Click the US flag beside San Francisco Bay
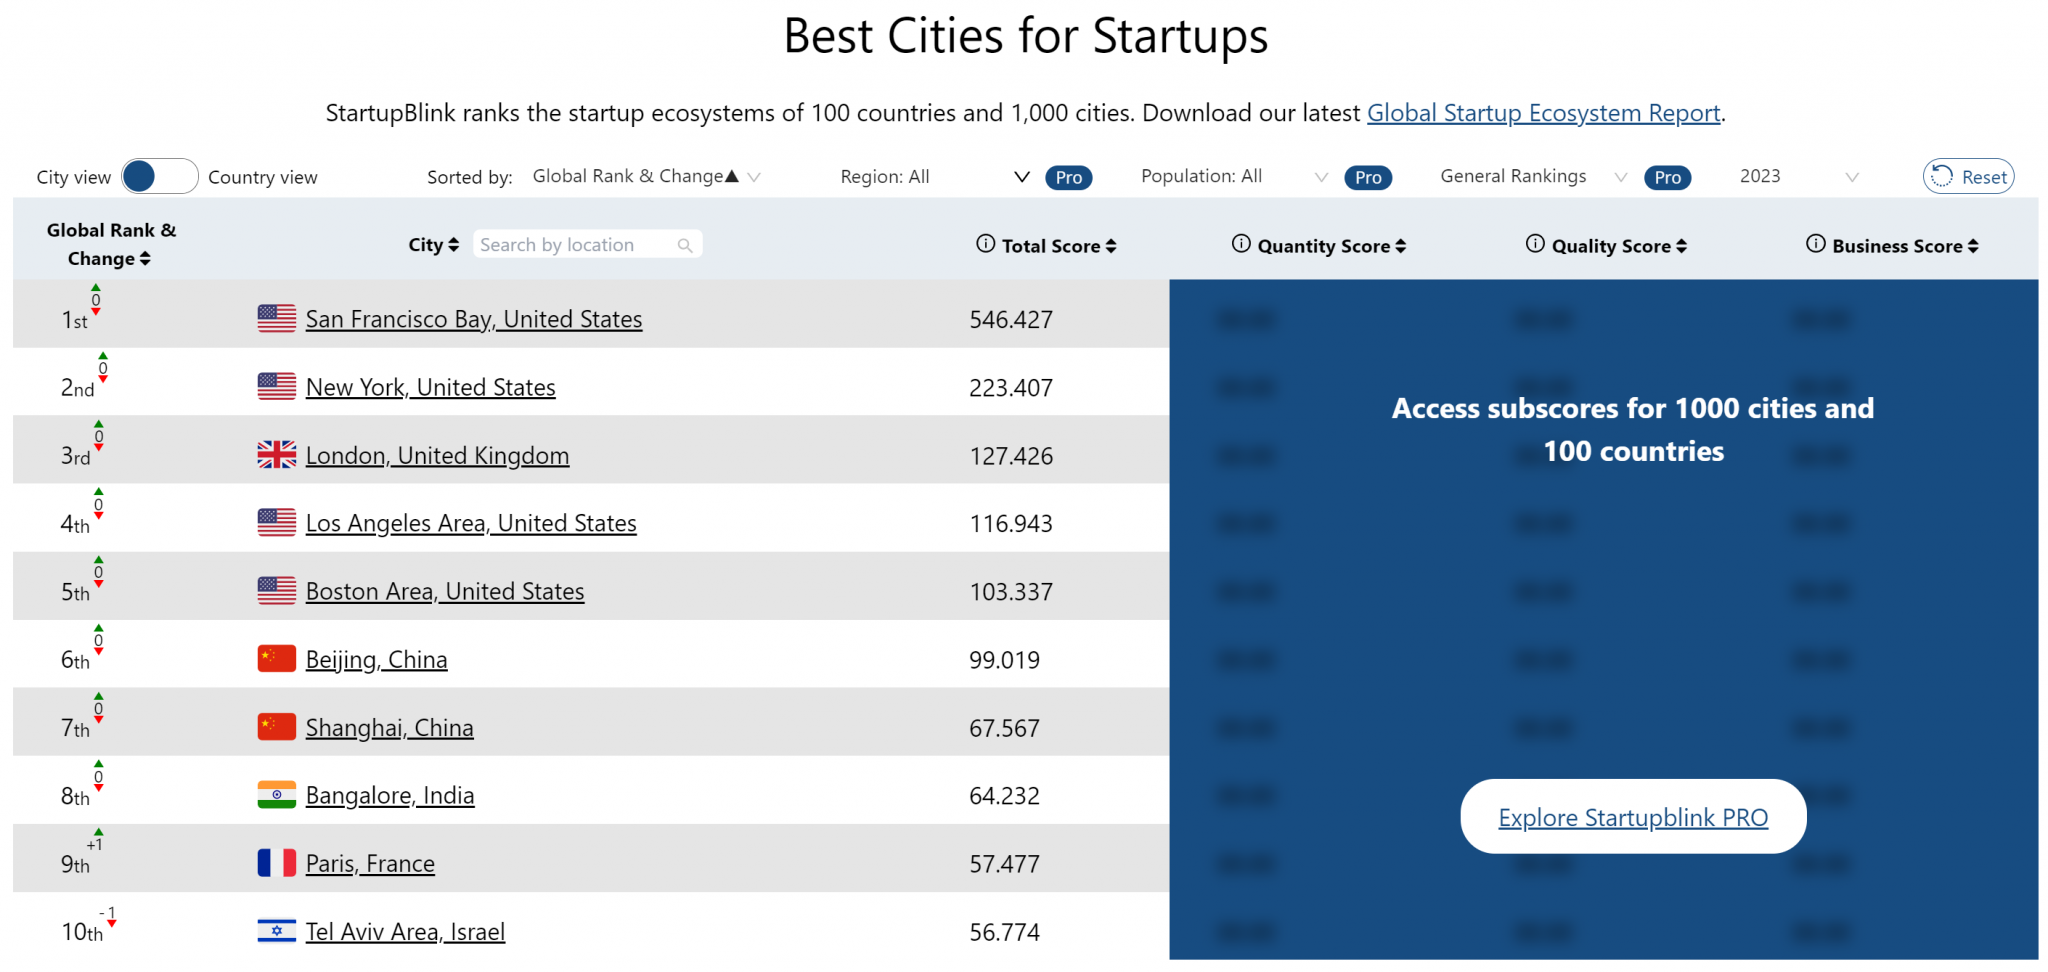This screenshot has width=2048, height=972. point(275,318)
